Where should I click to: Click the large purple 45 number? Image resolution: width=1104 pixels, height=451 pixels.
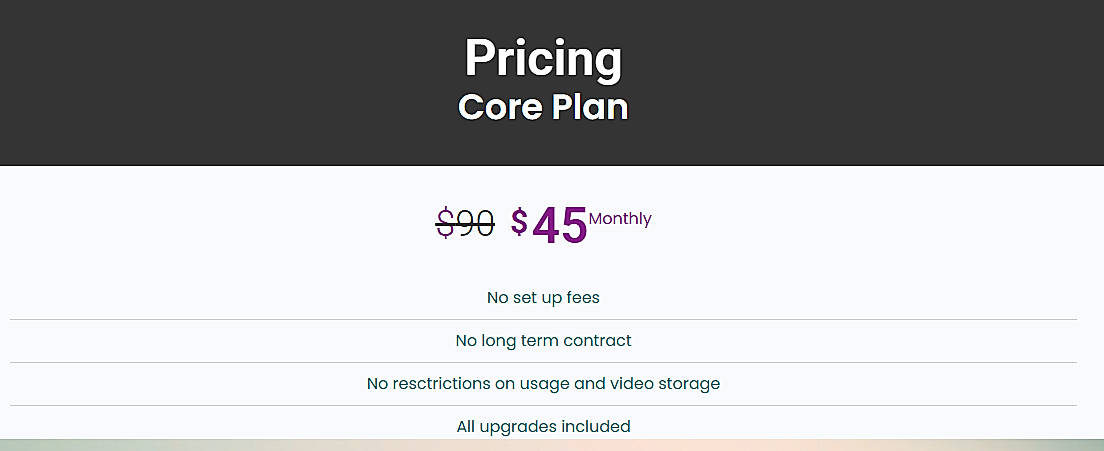(x=560, y=226)
